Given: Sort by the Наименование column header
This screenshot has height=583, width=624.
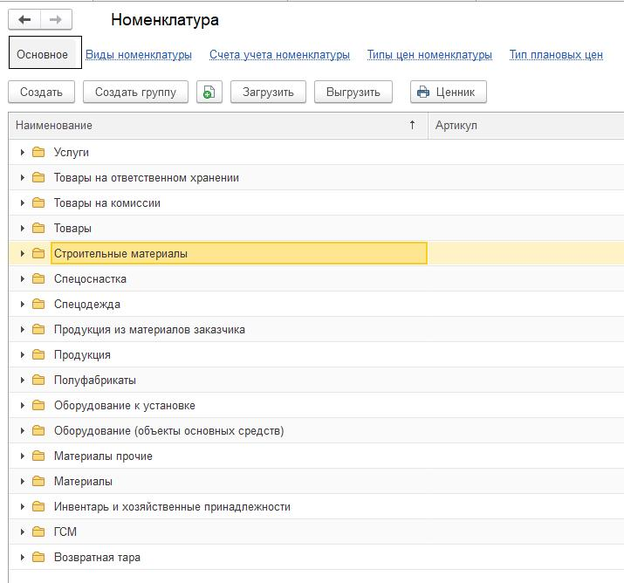Looking at the screenshot, I should [200, 125].
